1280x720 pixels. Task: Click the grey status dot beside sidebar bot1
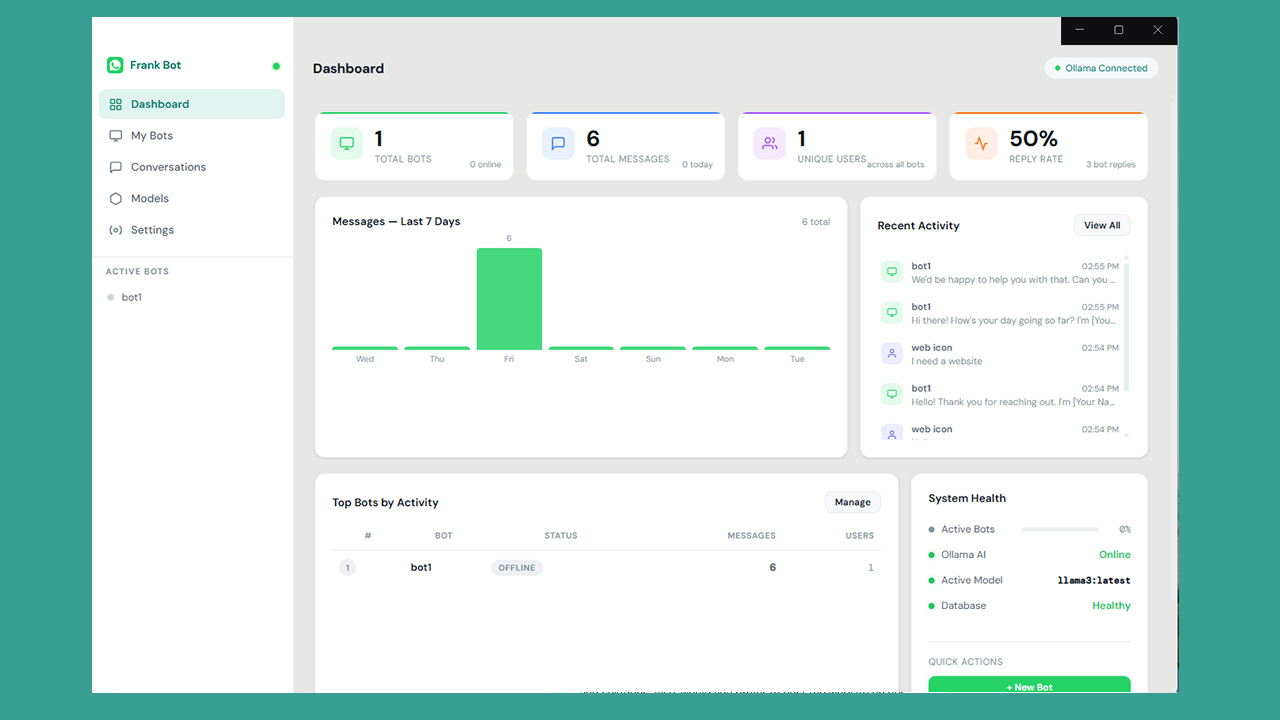point(111,297)
